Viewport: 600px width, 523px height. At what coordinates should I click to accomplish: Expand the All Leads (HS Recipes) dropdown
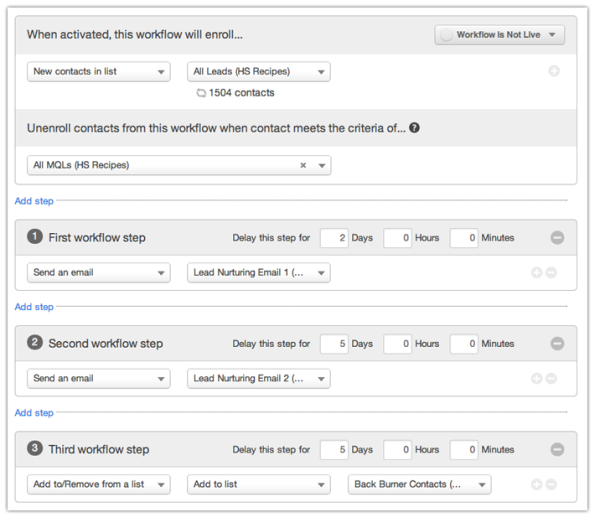tap(258, 72)
